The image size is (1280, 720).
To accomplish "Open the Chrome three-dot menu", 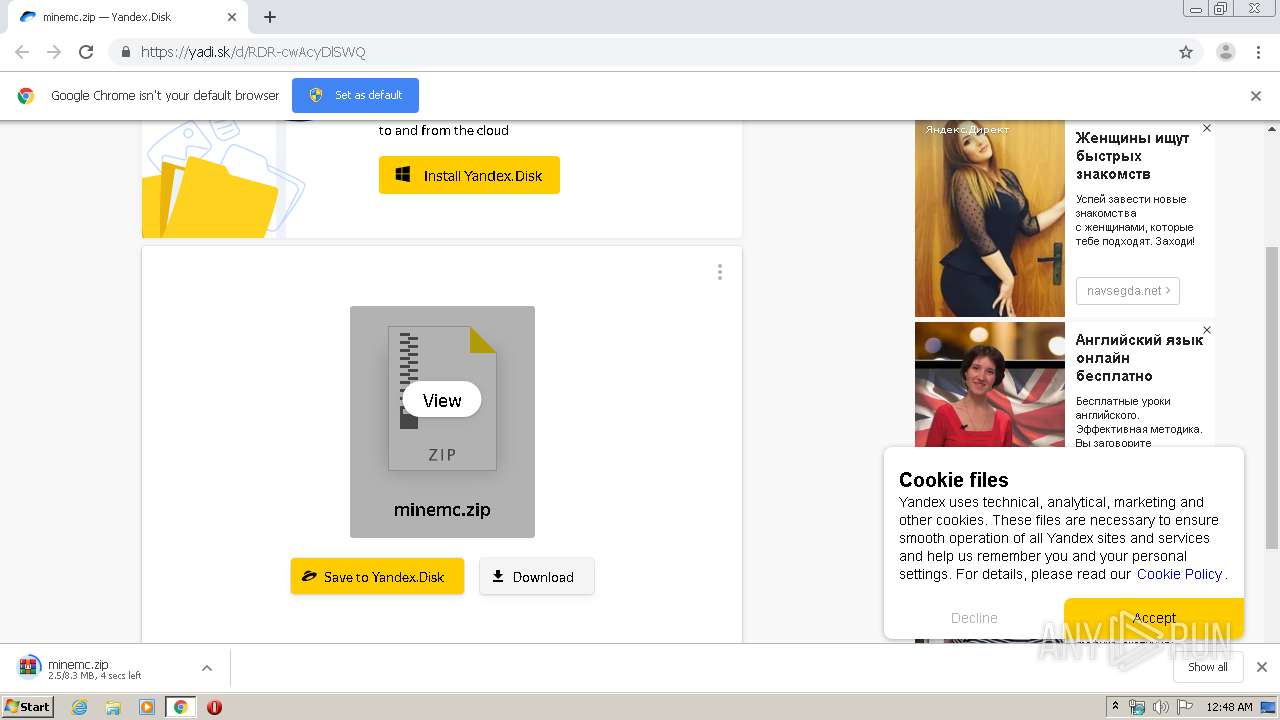I will [x=1258, y=52].
